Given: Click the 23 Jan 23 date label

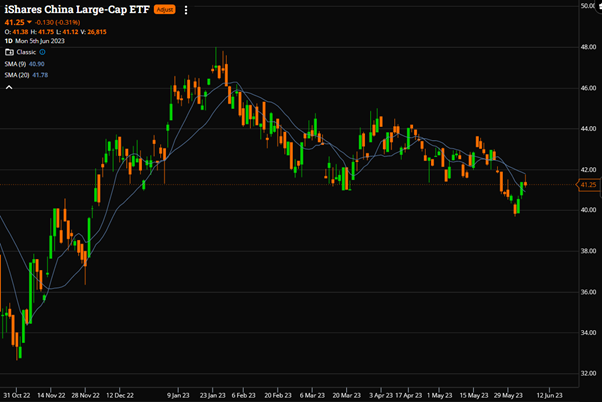Looking at the screenshot, I should click(213, 395).
